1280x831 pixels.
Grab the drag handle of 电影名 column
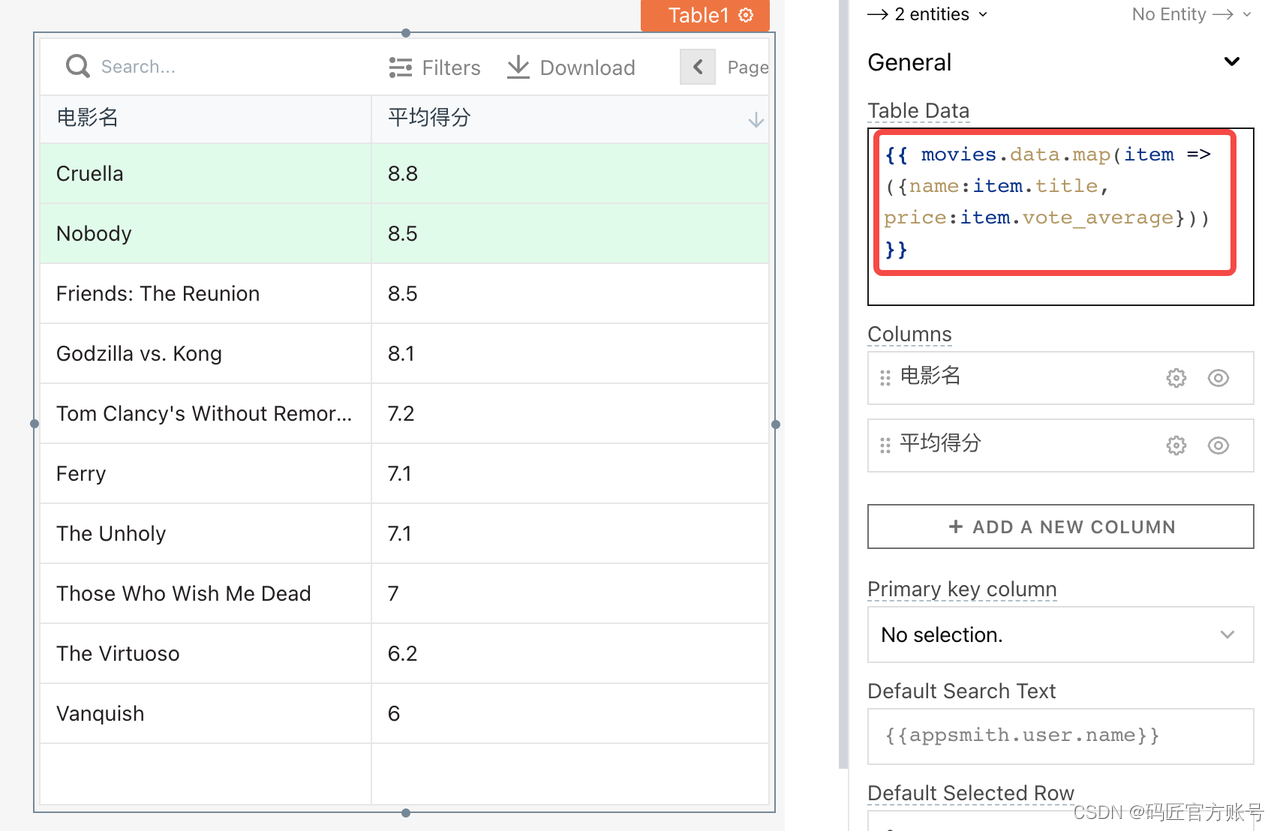point(885,378)
